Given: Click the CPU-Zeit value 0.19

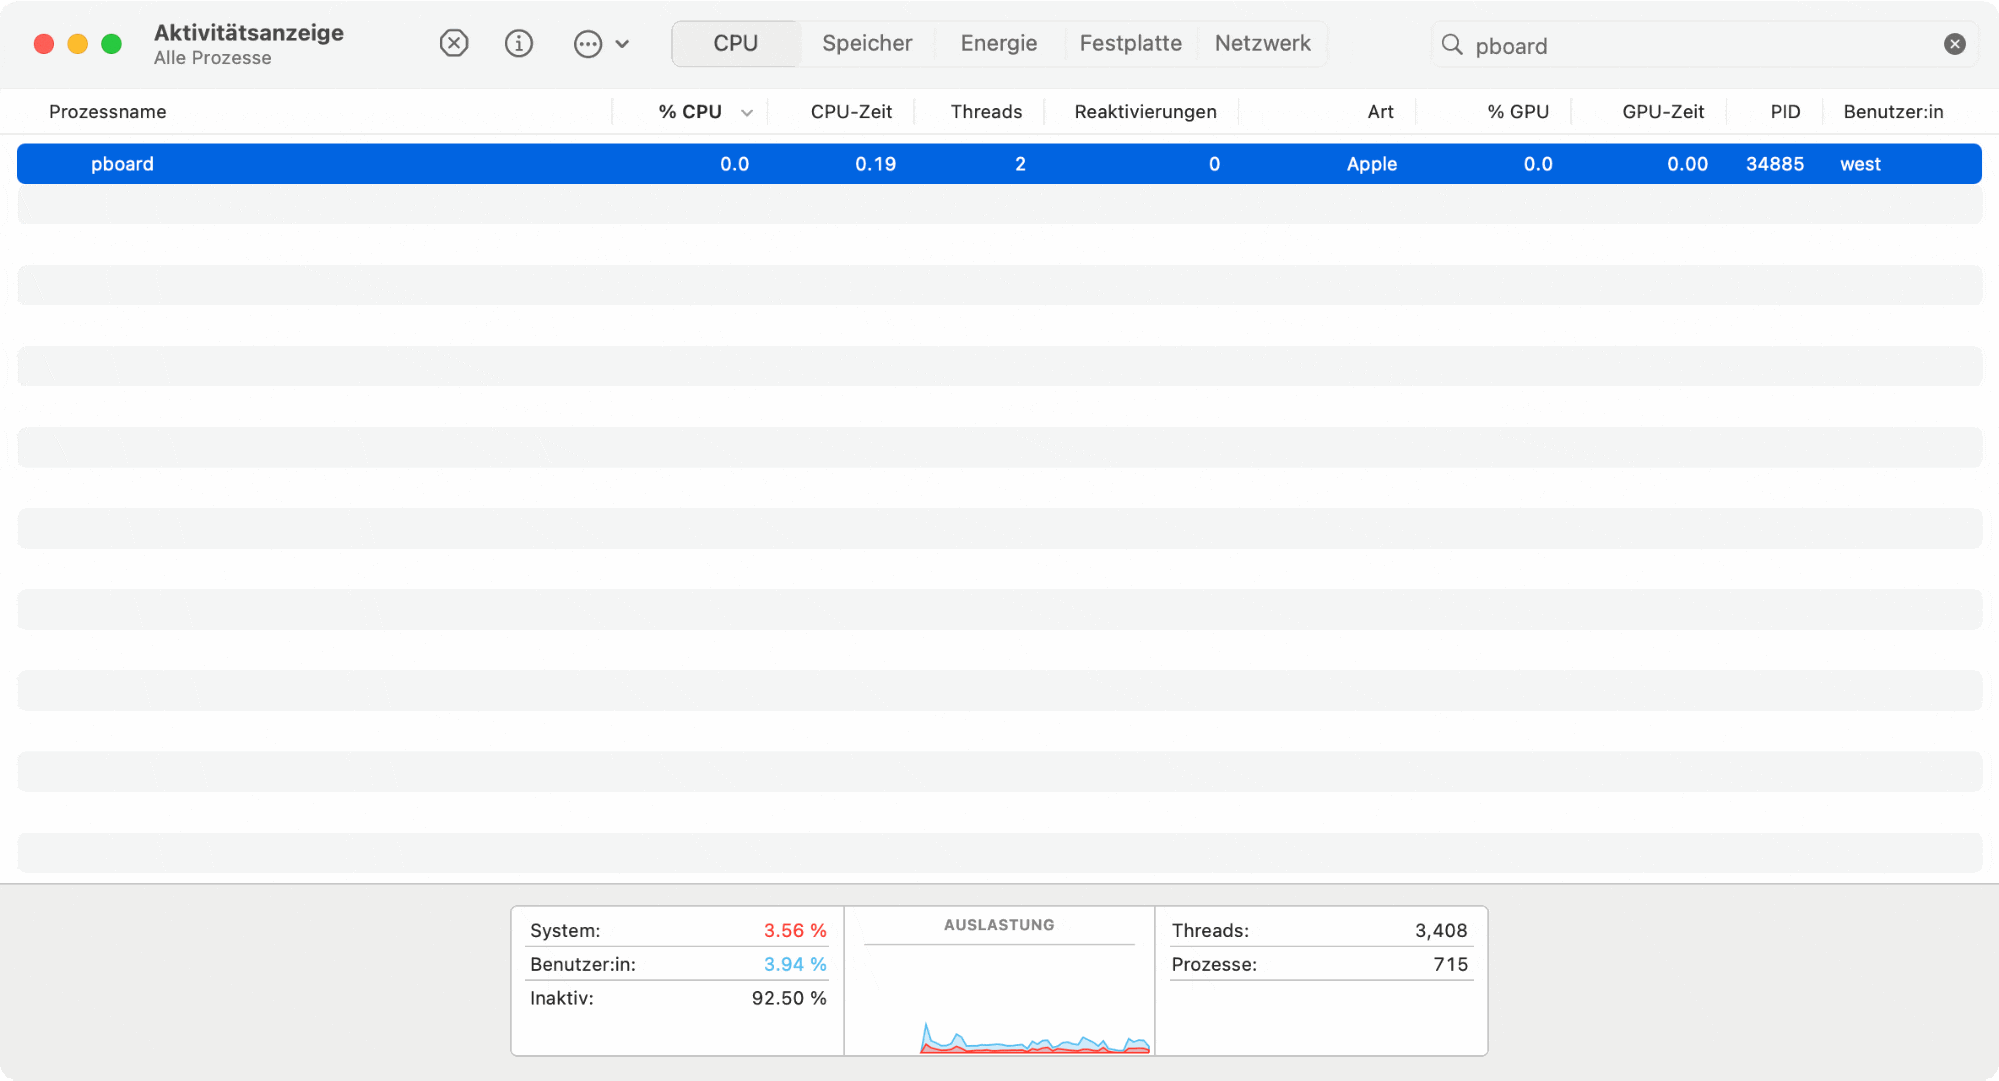Looking at the screenshot, I should [875, 164].
